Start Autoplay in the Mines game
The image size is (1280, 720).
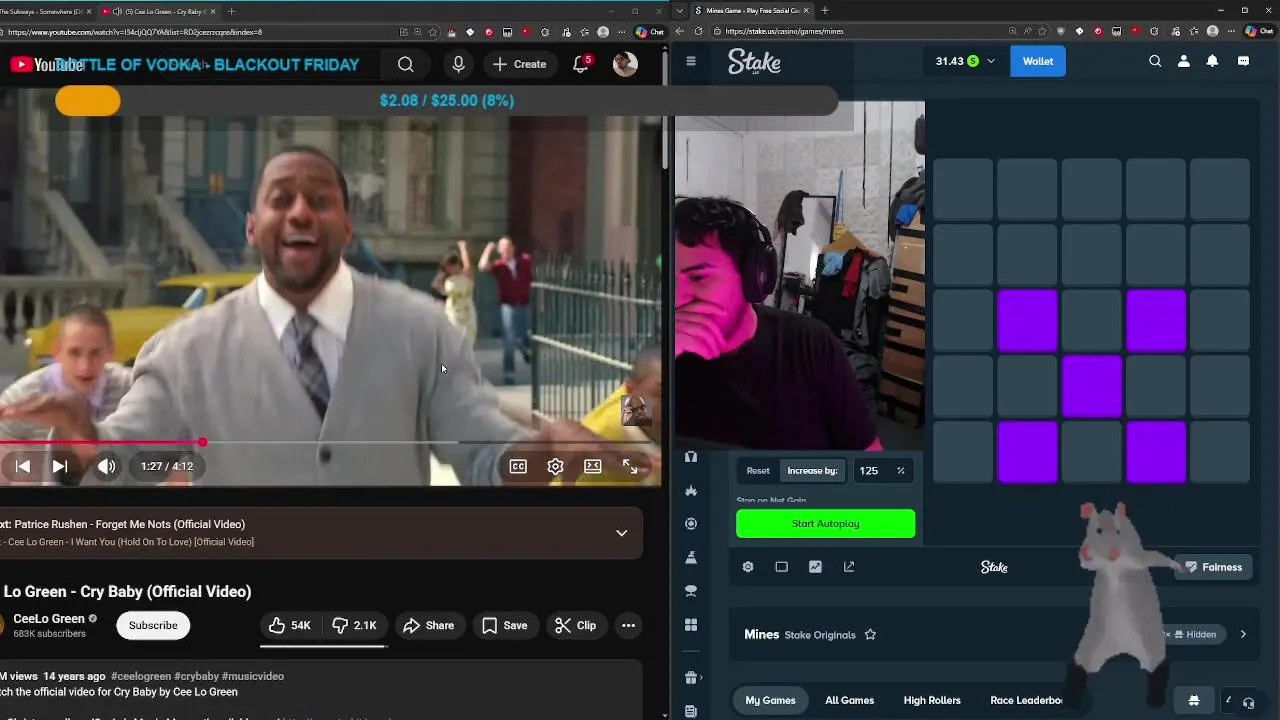click(825, 523)
